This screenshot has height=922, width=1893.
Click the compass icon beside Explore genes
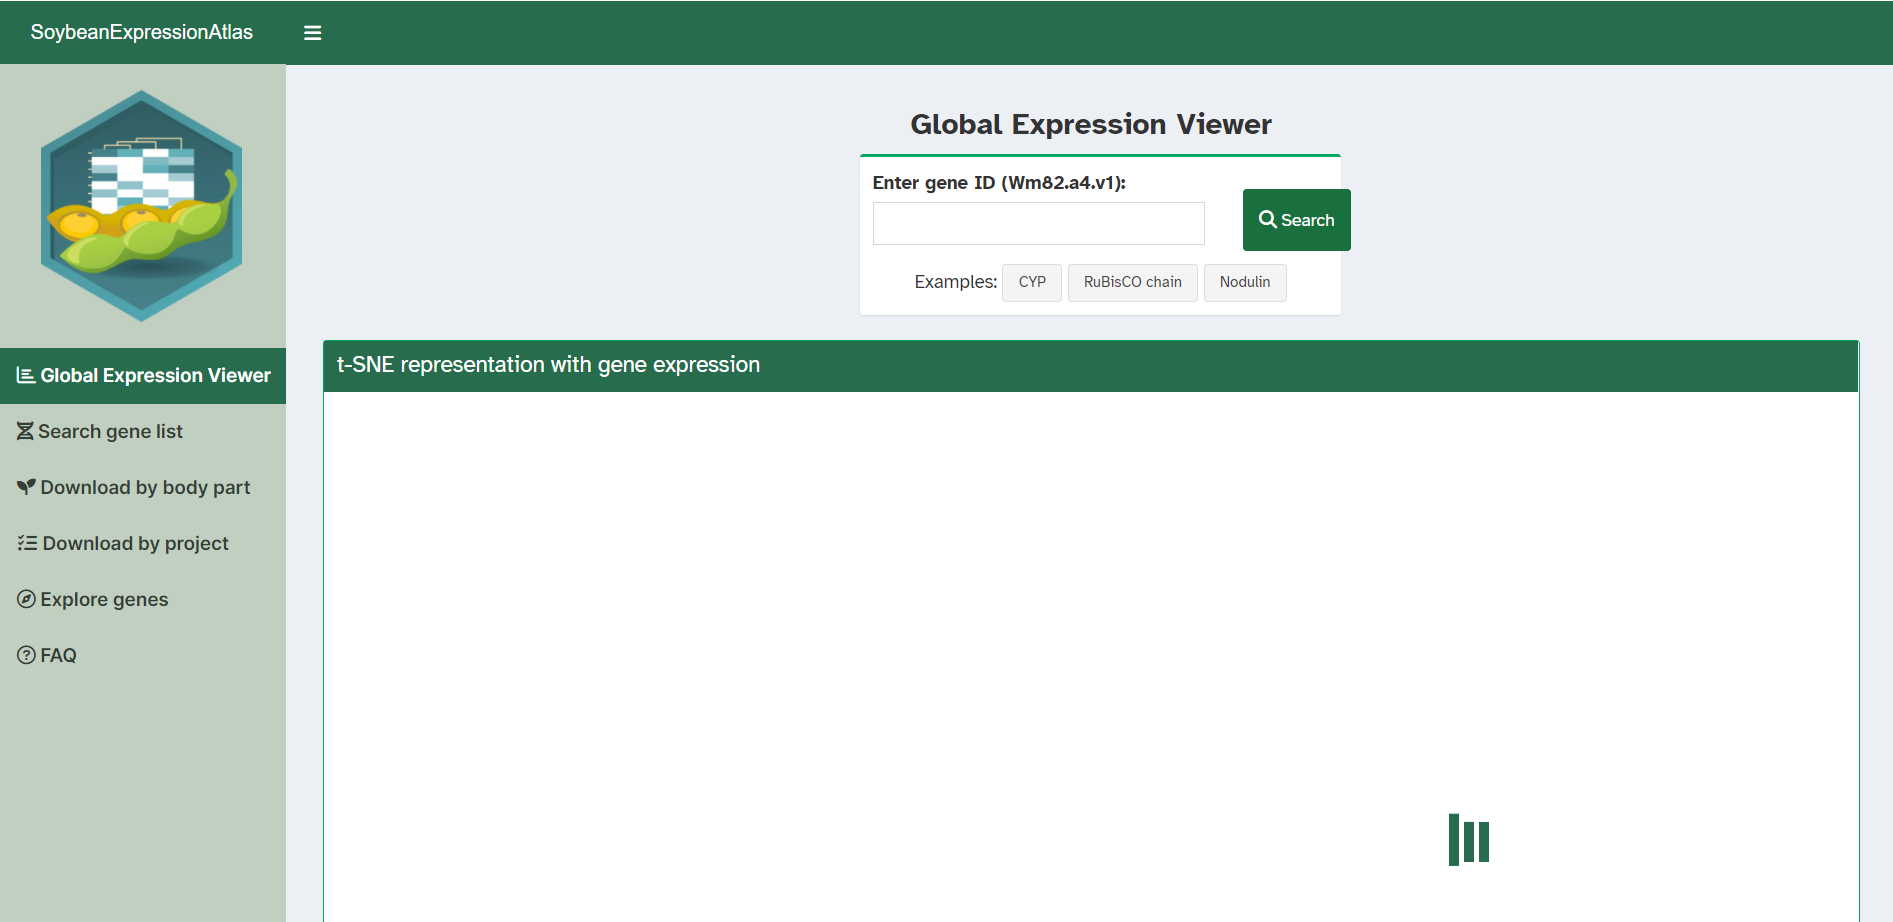tap(26, 599)
